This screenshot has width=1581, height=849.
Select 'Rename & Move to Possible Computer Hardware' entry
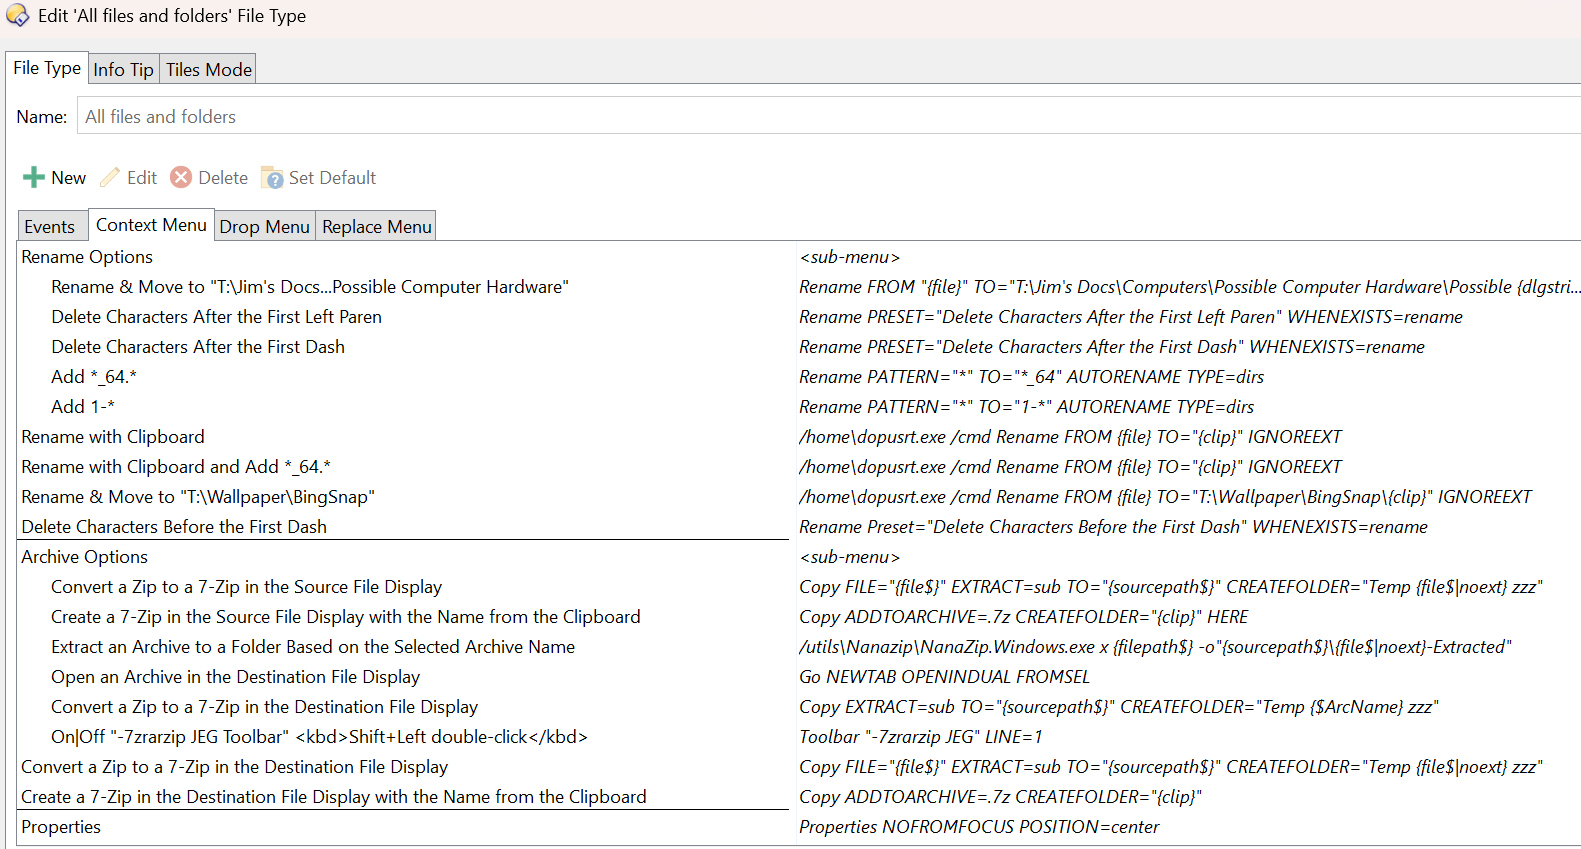310,287
